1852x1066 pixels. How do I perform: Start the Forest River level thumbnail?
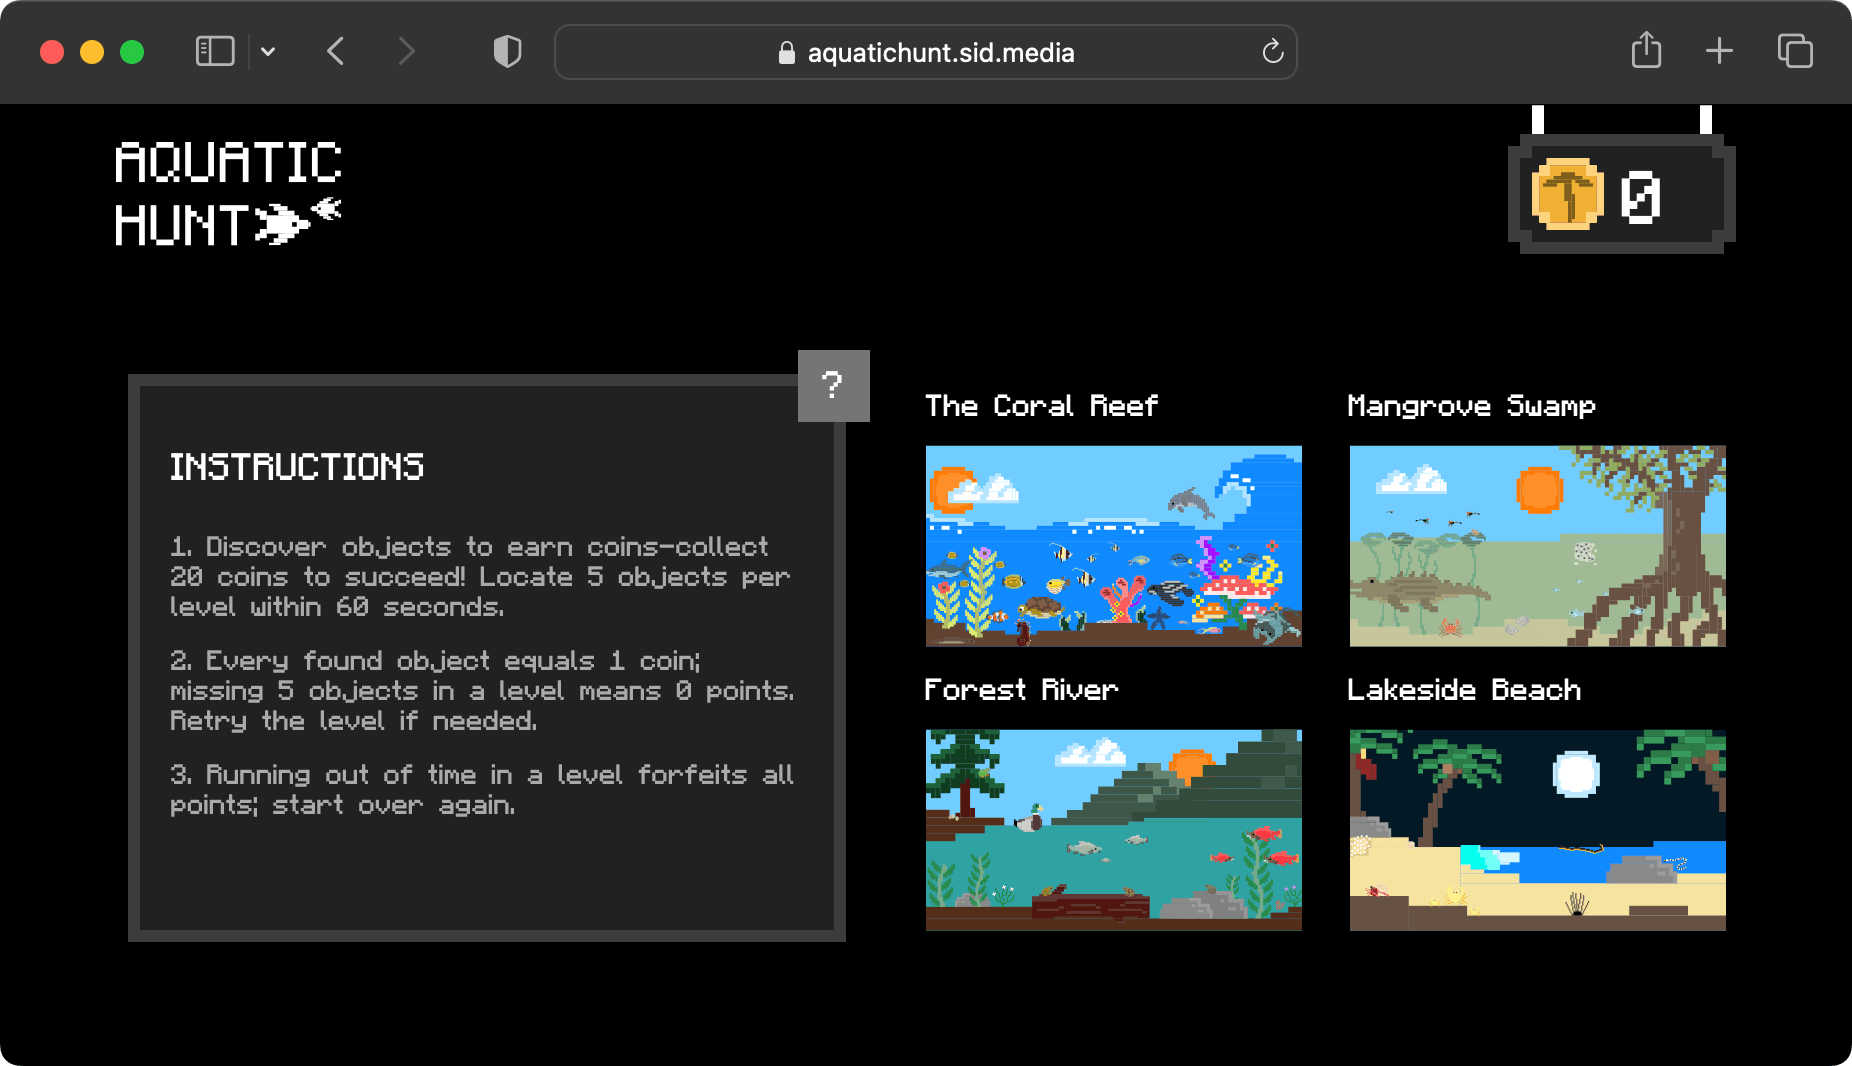1113,830
